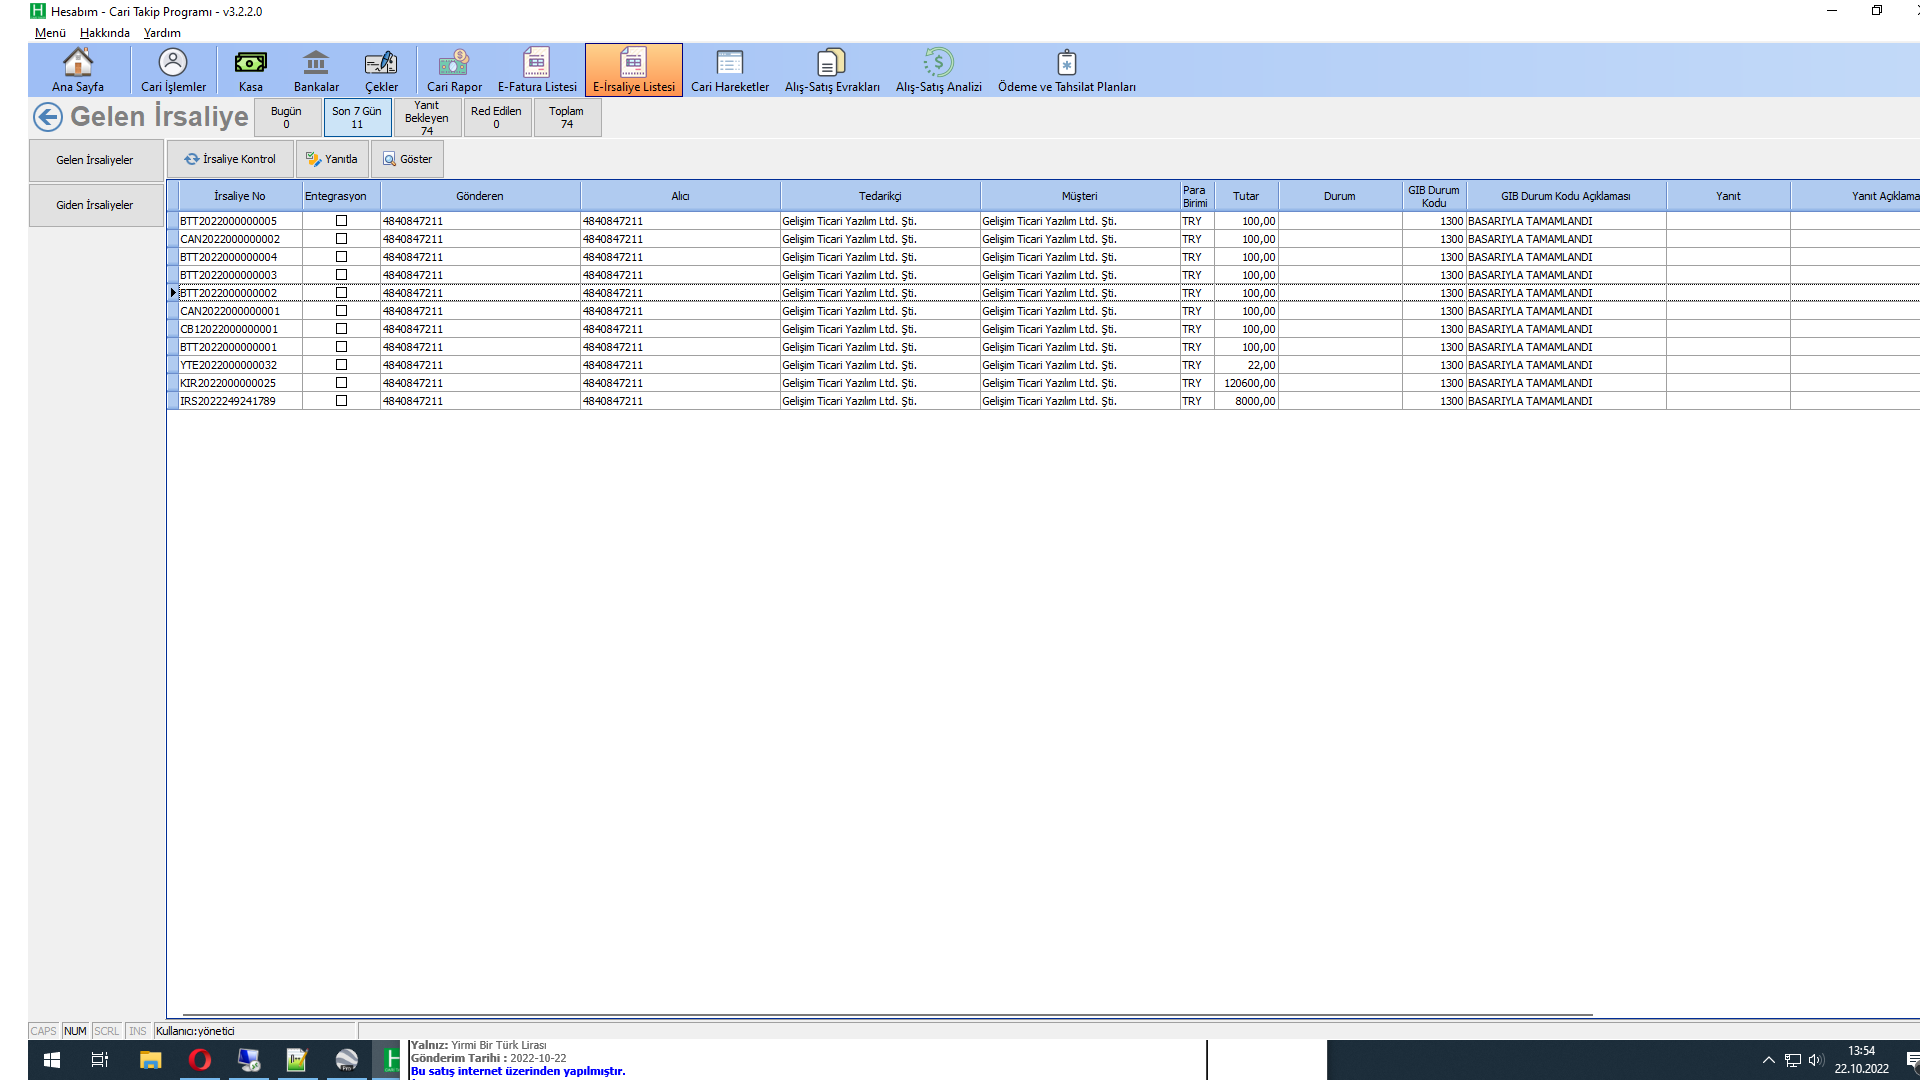
Task: Open Task View on the taskbar
Action: [x=100, y=1060]
